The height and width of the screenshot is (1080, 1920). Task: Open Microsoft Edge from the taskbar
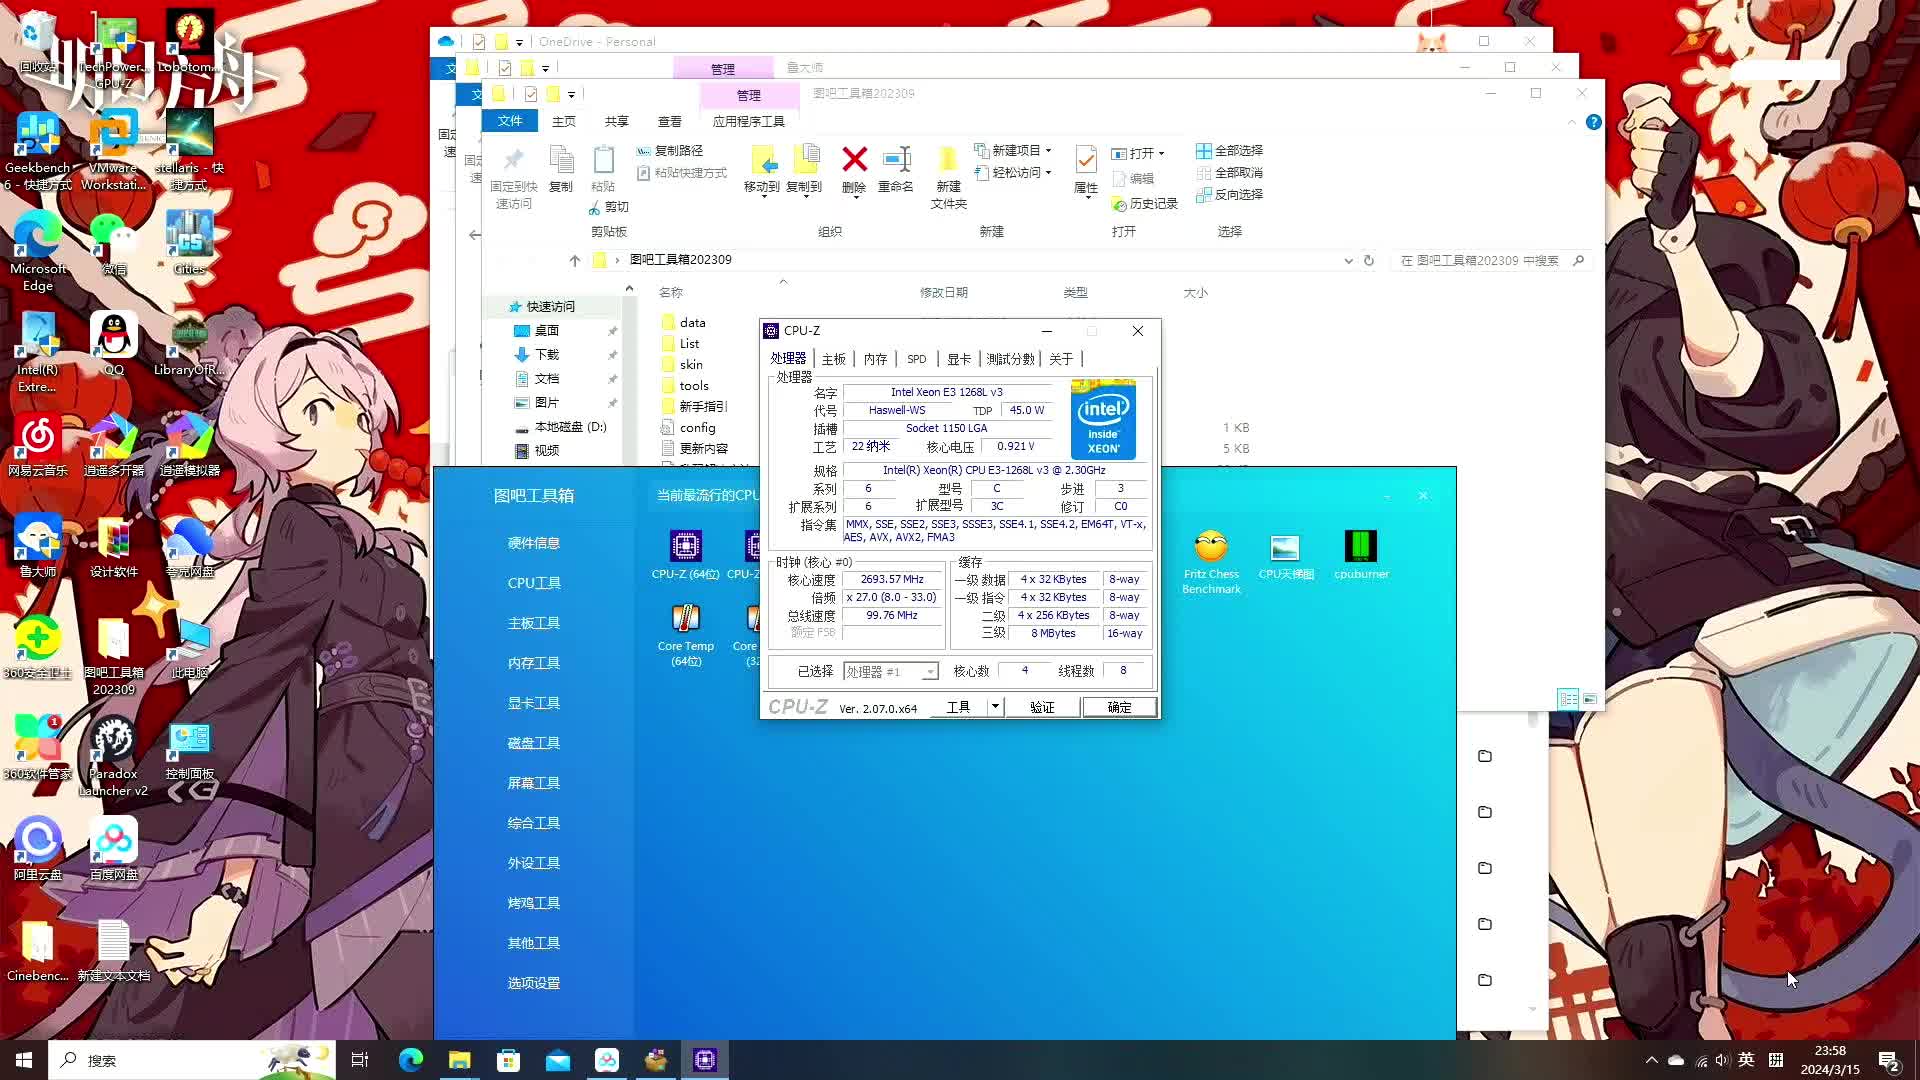coord(411,1060)
